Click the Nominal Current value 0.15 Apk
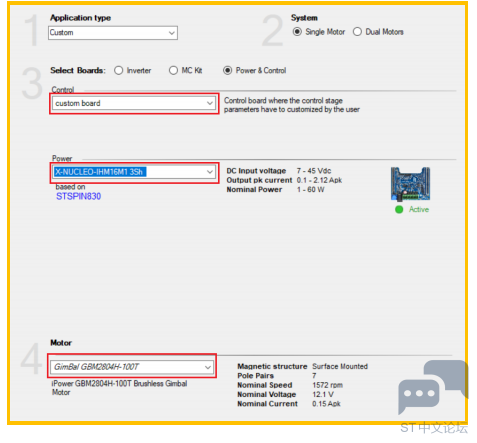Screen dimensions: 477x443 326,404
